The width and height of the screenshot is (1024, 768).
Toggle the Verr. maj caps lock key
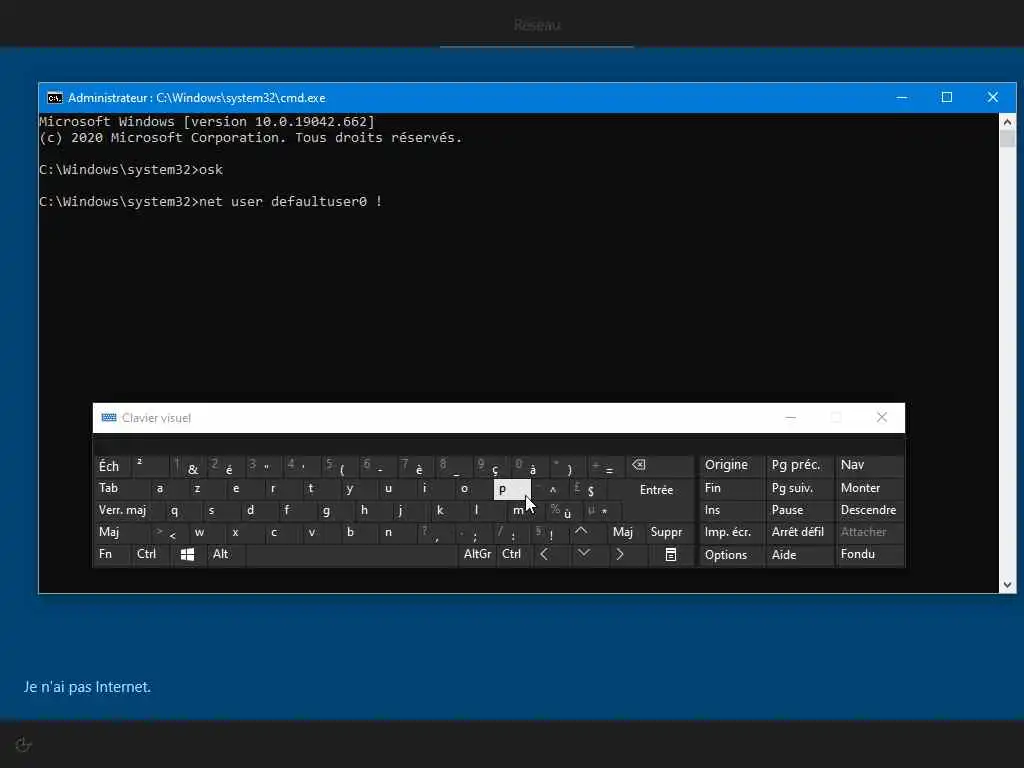point(122,511)
